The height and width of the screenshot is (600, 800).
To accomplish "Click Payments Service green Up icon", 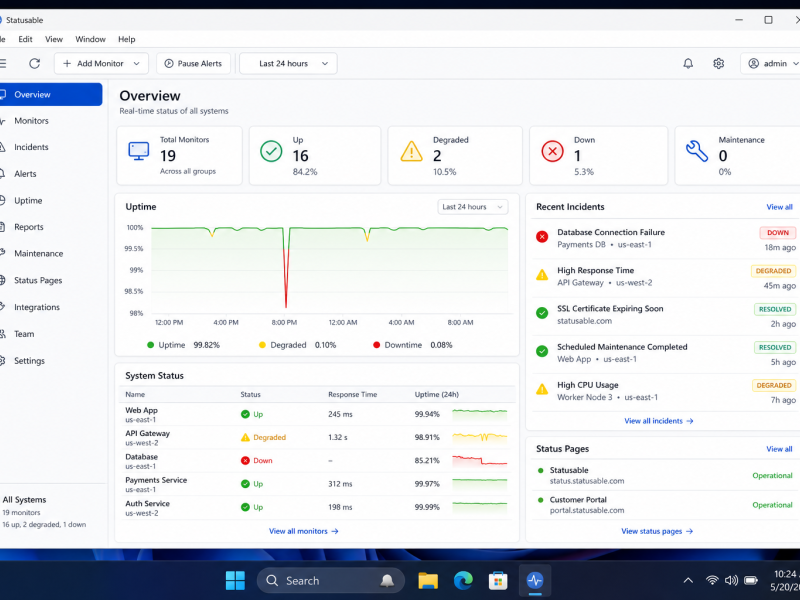I will (245, 484).
